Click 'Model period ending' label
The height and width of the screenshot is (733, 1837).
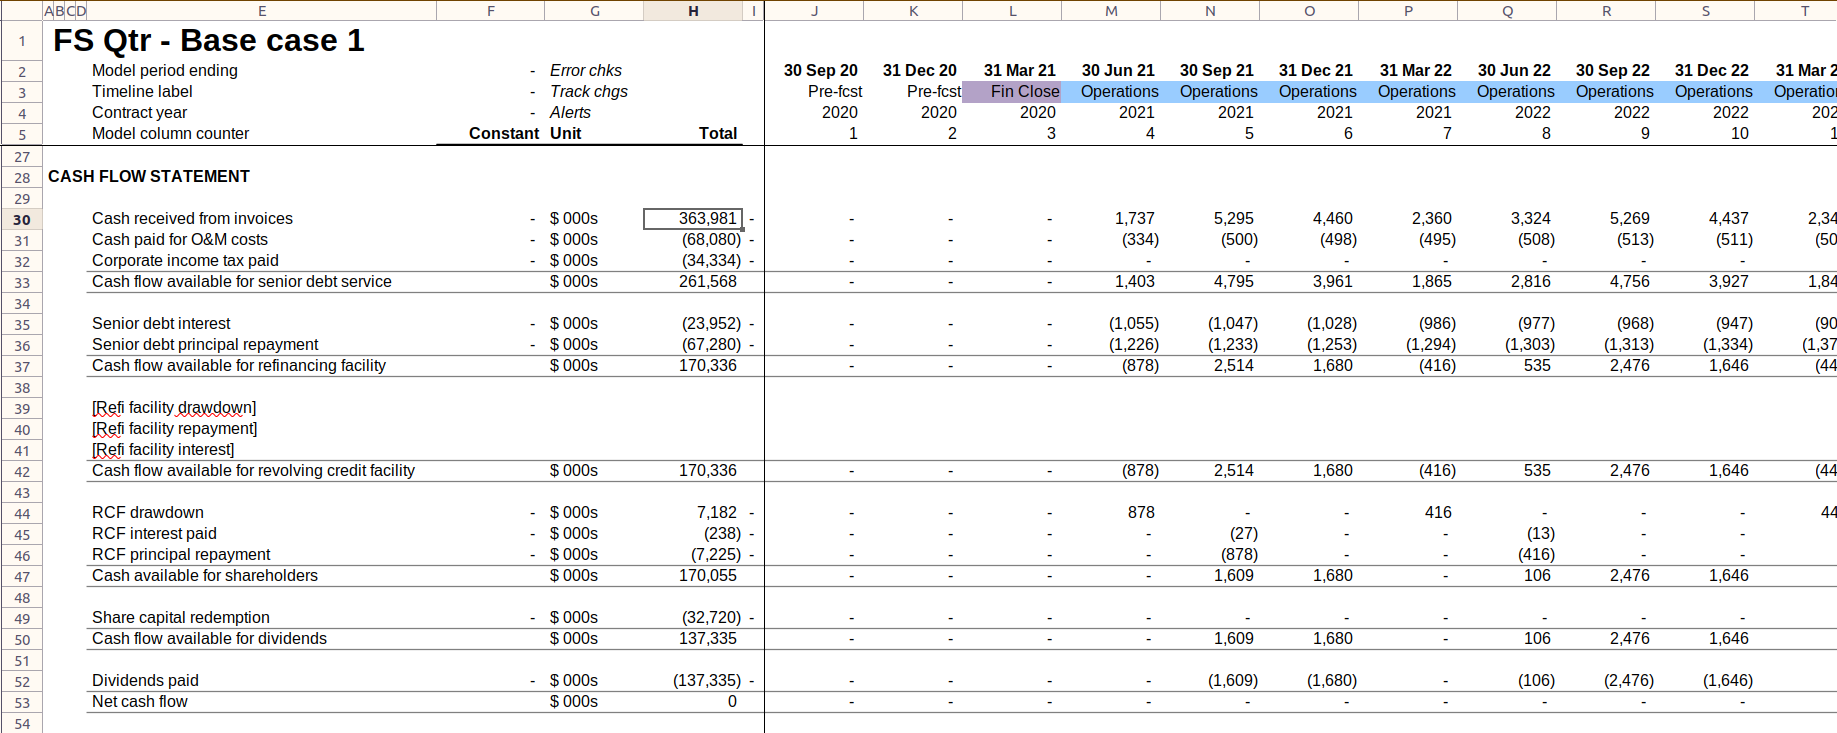[x=165, y=71]
